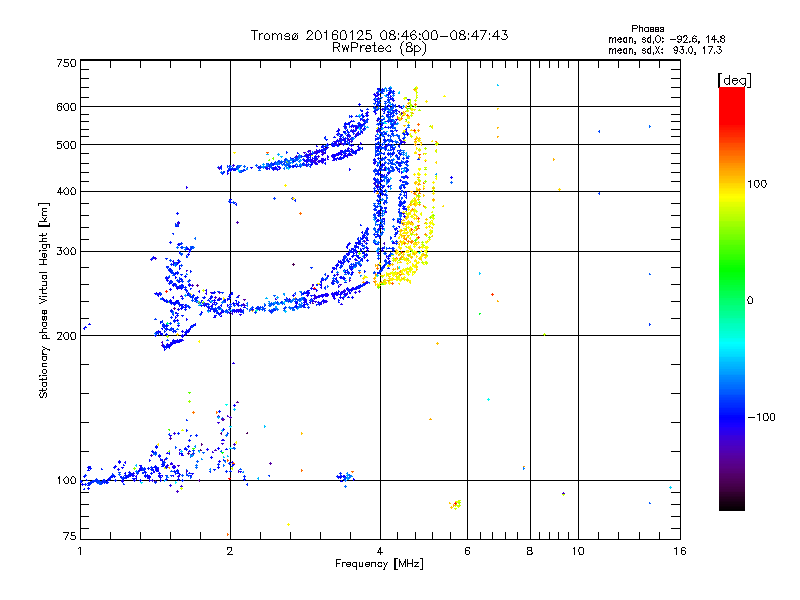Click the '750' y-axis tick label
Viewport: 800px width, 600px height.
click(x=66, y=63)
